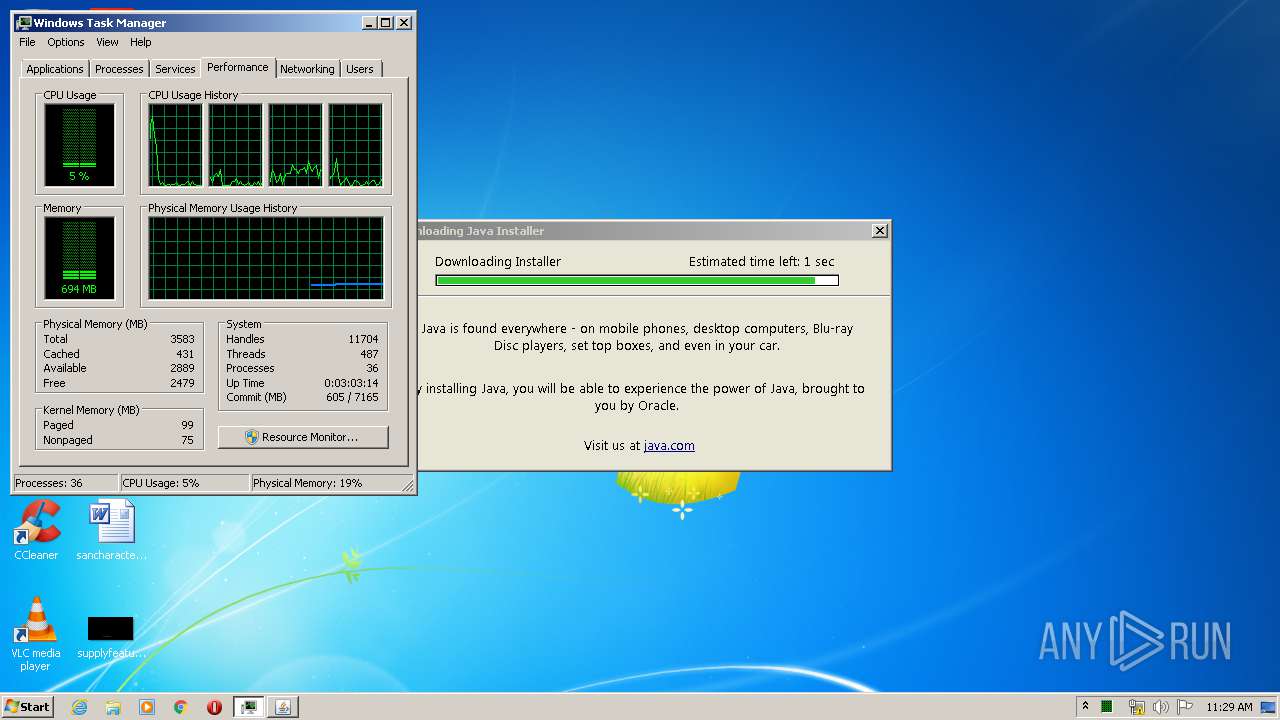Select the sancharacte Word document icon
Image resolution: width=1280 pixels, height=720 pixels.
(x=111, y=530)
